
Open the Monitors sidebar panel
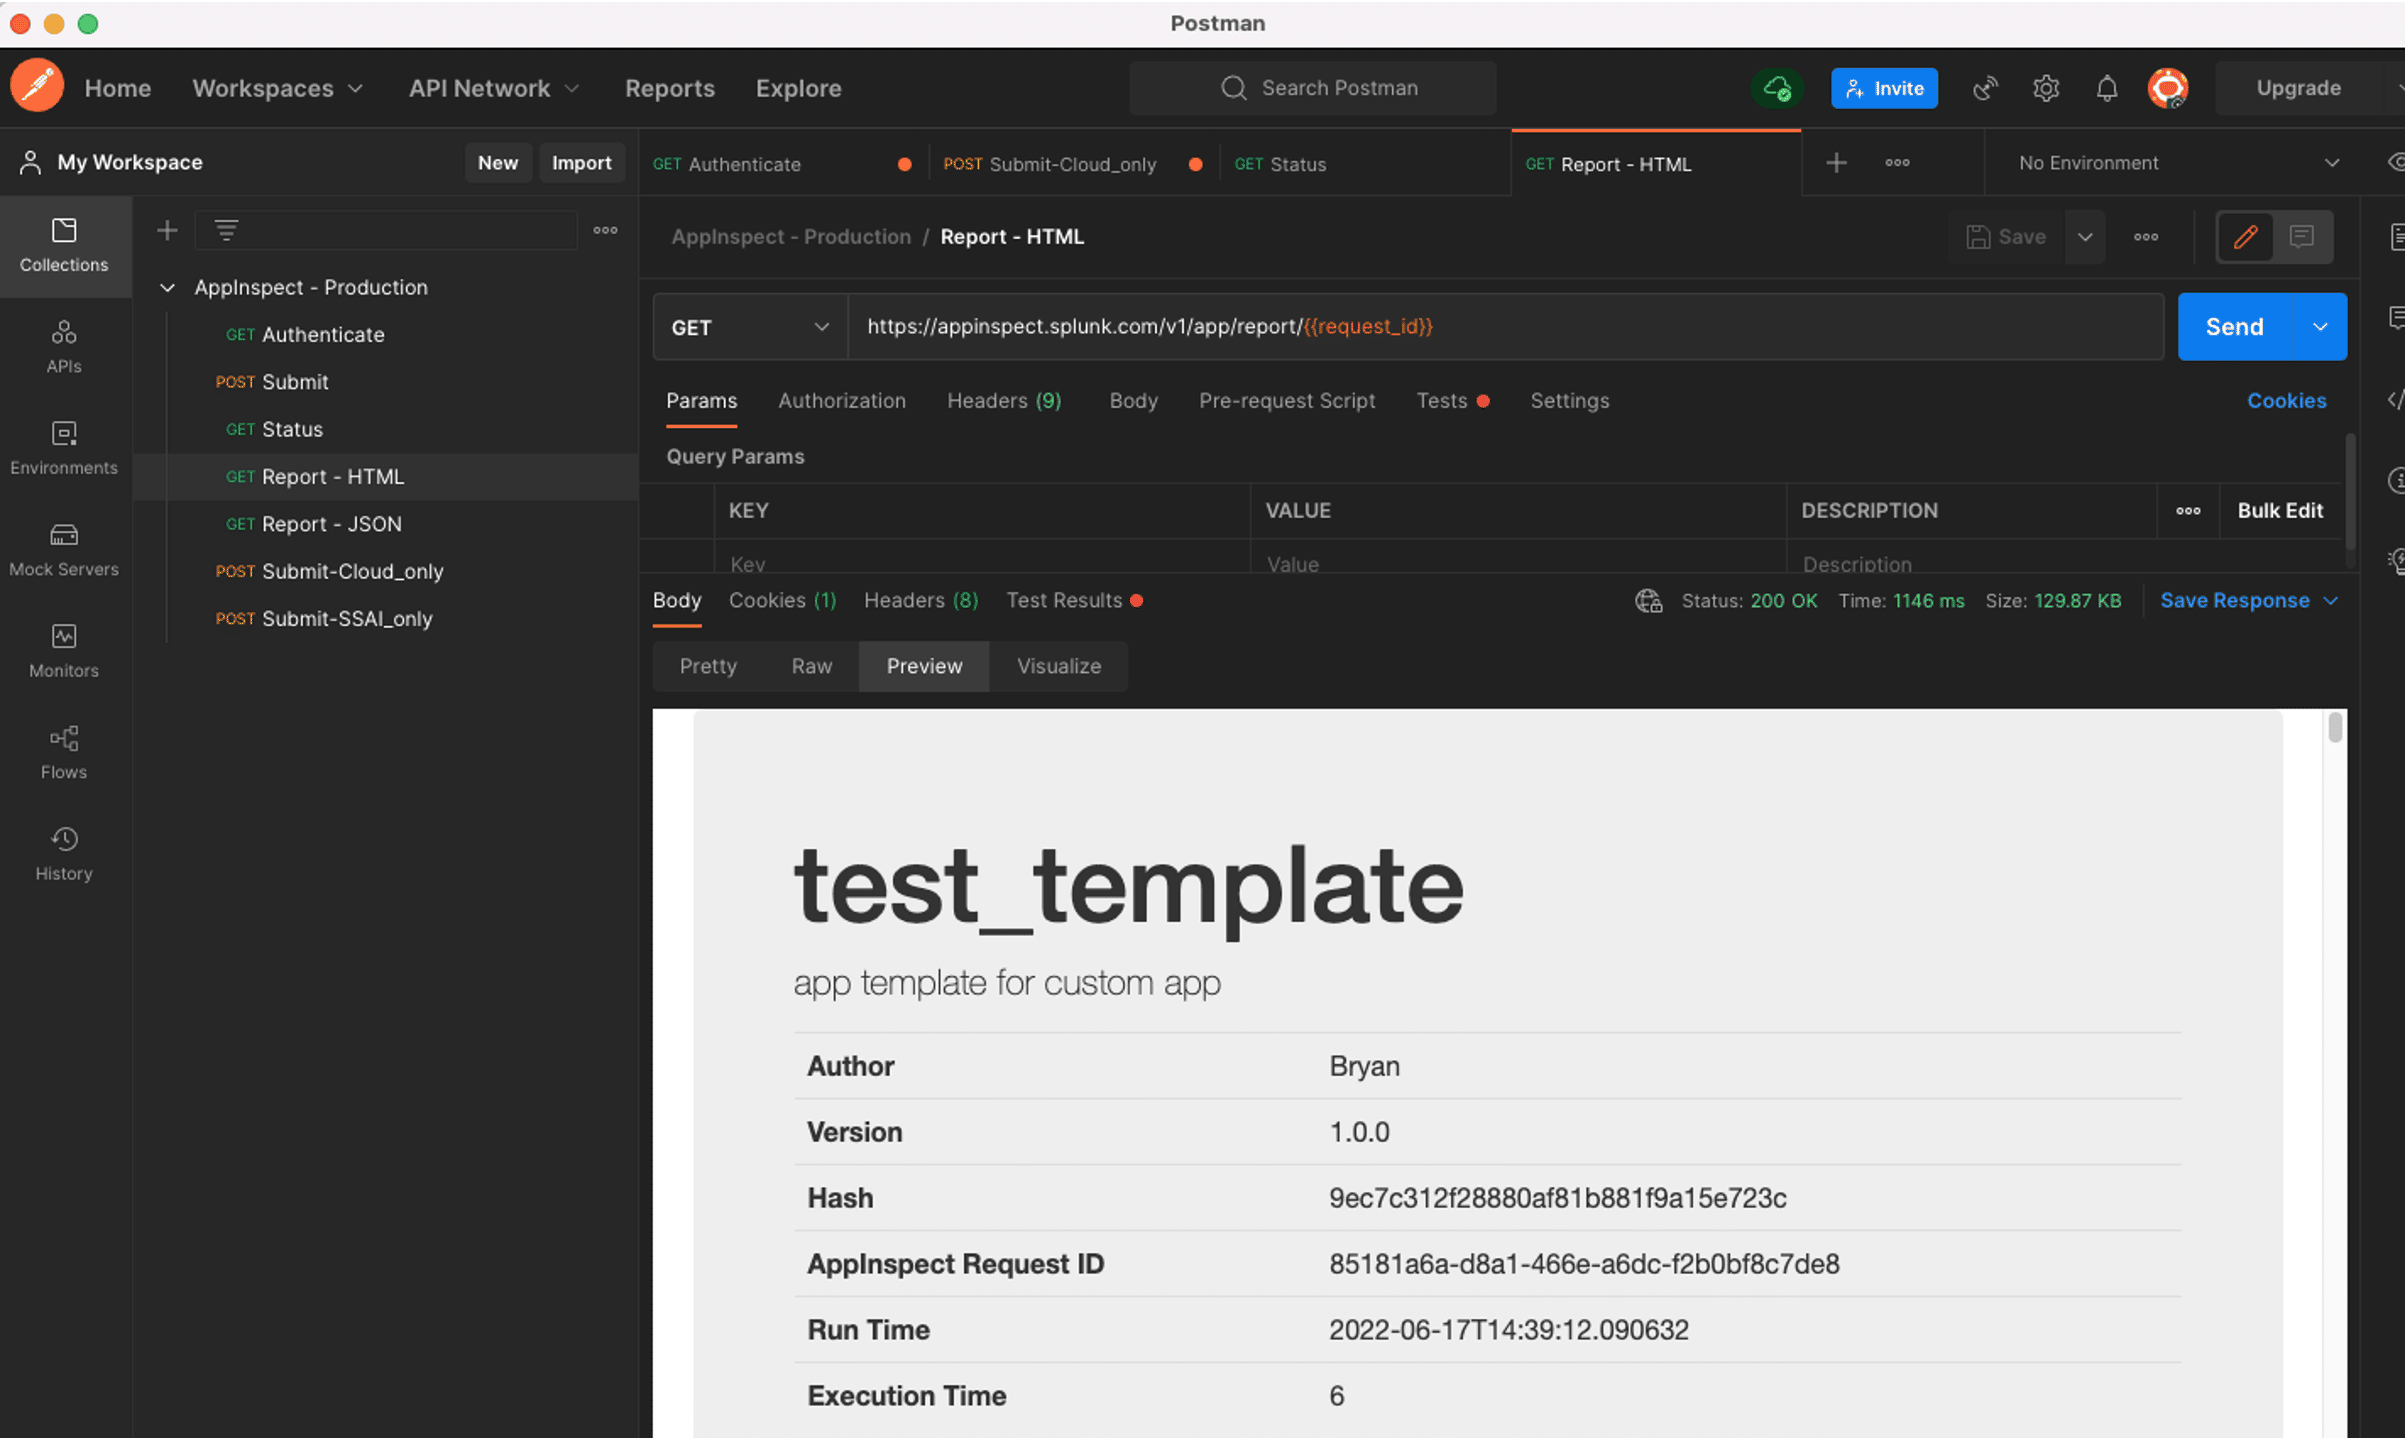(x=64, y=651)
